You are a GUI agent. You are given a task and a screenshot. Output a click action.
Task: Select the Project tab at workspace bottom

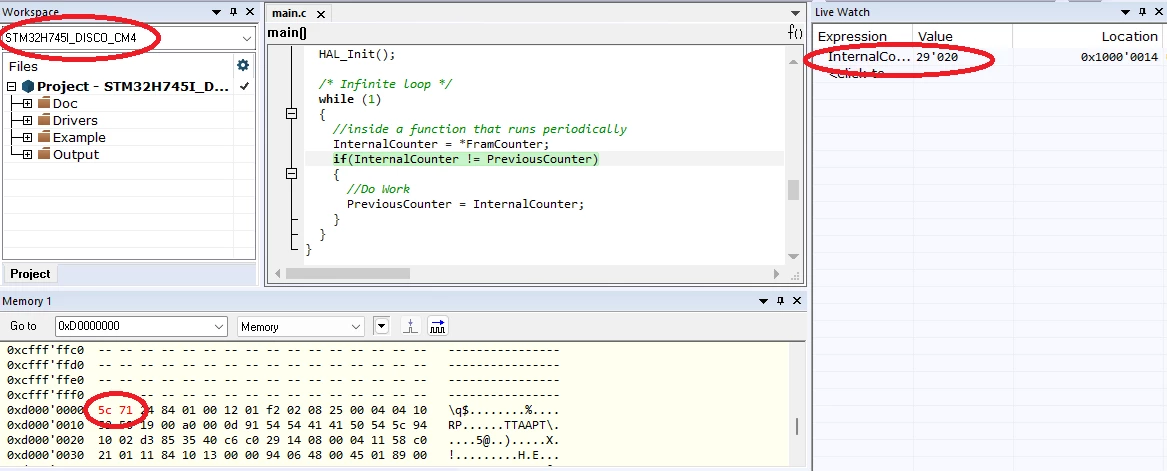pyautogui.click(x=30, y=274)
